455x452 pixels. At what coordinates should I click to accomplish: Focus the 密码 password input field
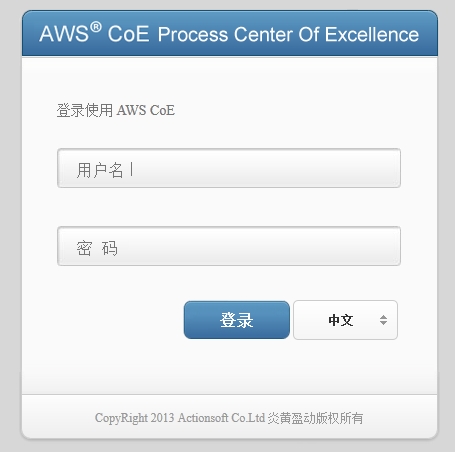click(229, 246)
